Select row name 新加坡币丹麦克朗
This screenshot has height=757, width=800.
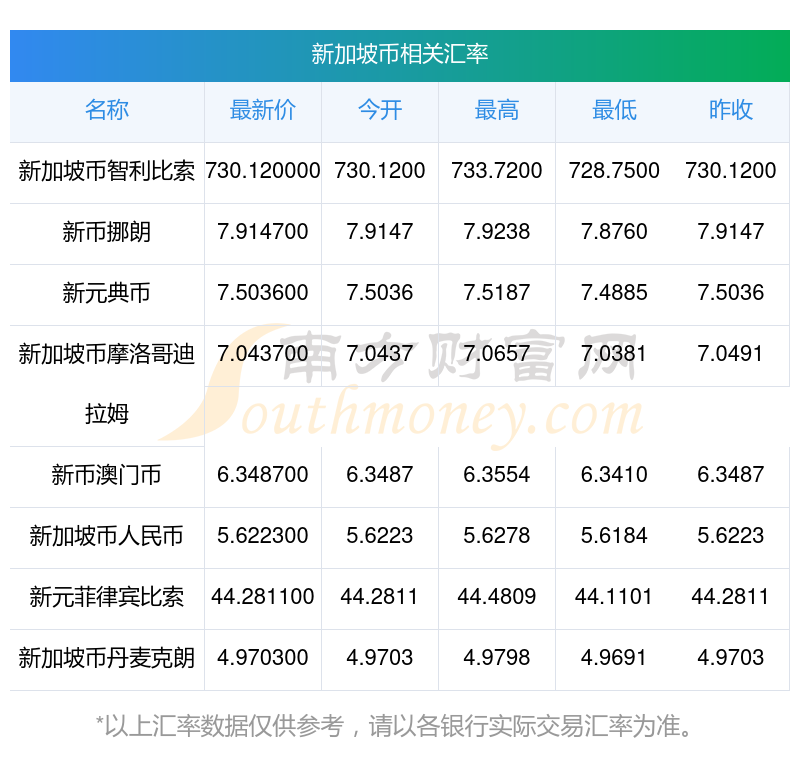pyautogui.click(x=107, y=658)
